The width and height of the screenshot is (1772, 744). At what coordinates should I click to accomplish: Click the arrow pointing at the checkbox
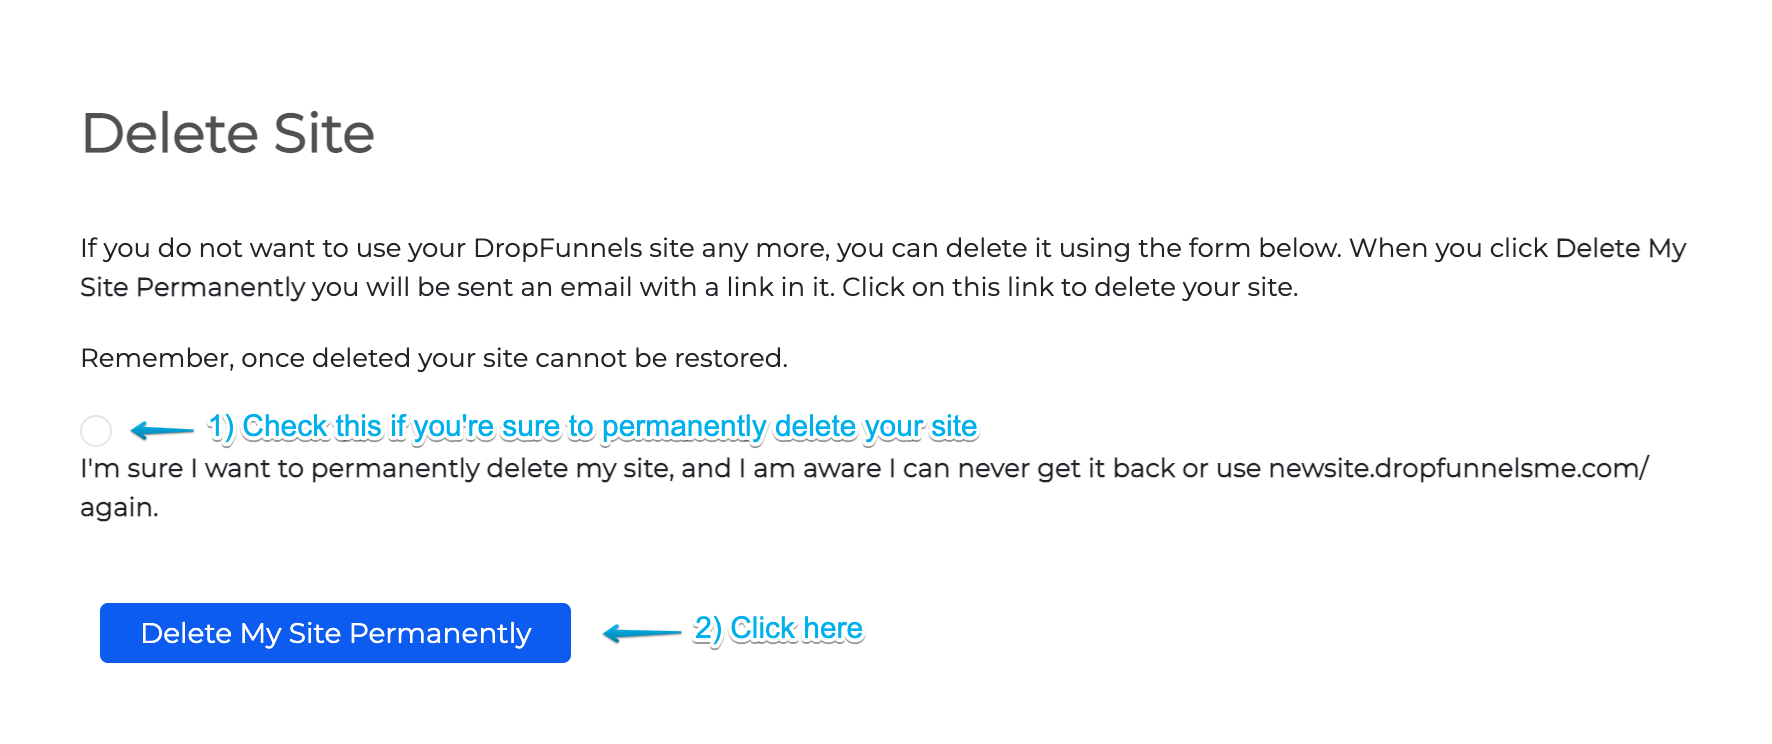click(x=160, y=429)
